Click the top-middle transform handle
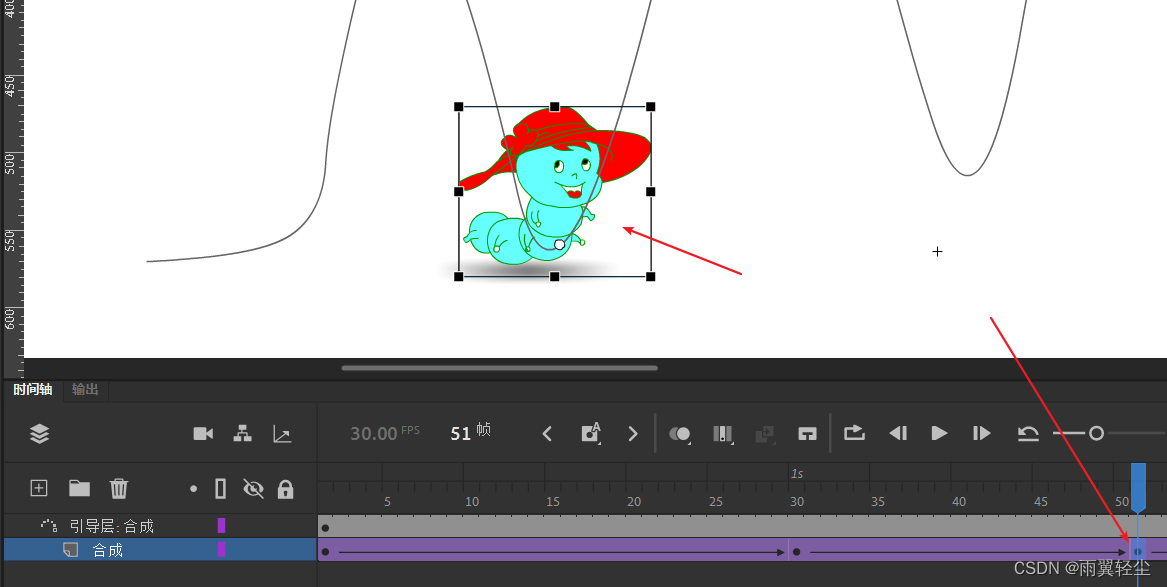 [554, 107]
